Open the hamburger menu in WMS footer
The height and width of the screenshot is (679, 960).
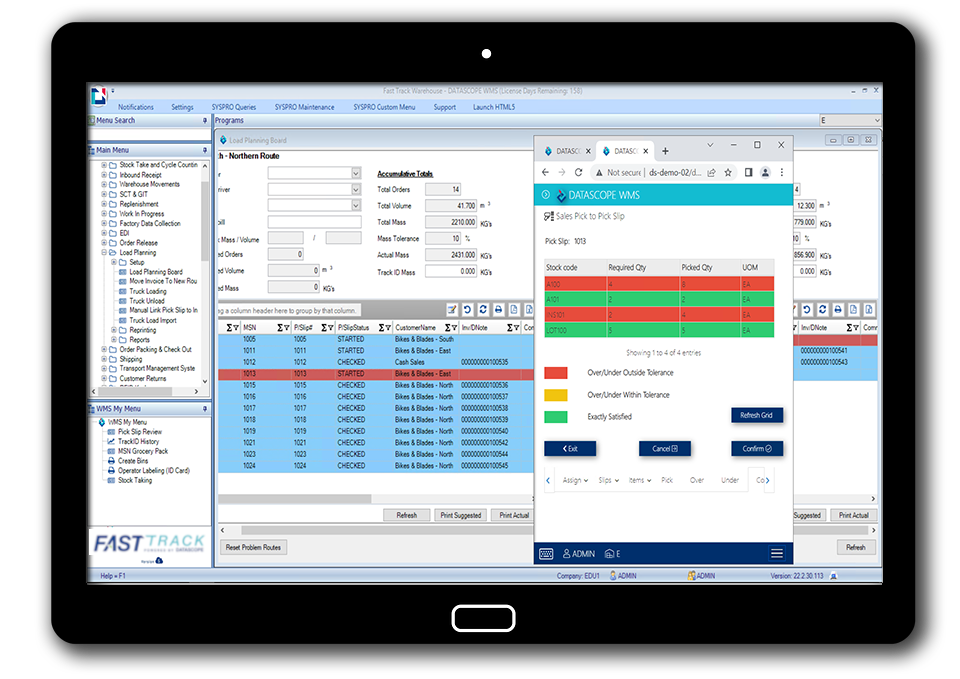pyautogui.click(x=776, y=553)
